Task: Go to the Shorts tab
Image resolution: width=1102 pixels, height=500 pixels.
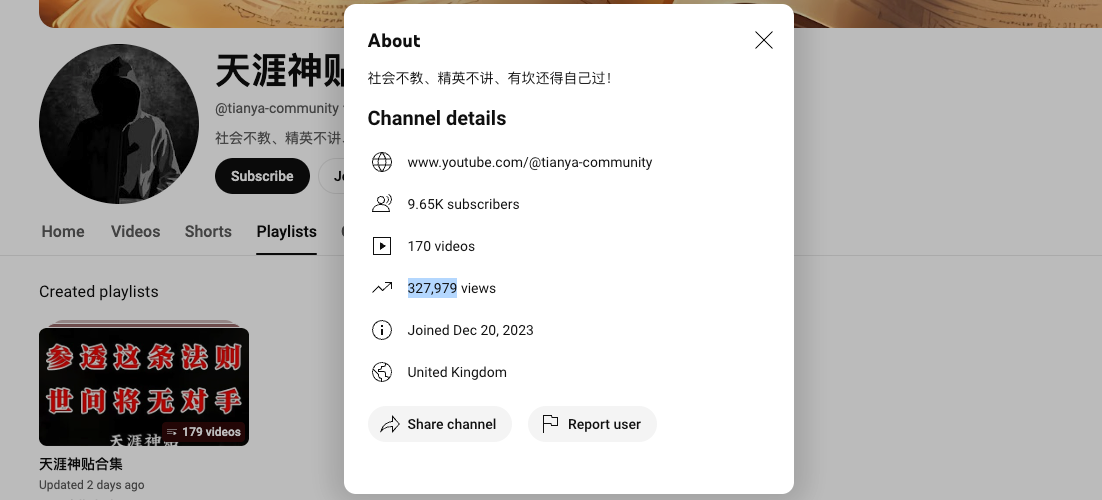Action: click(x=208, y=231)
